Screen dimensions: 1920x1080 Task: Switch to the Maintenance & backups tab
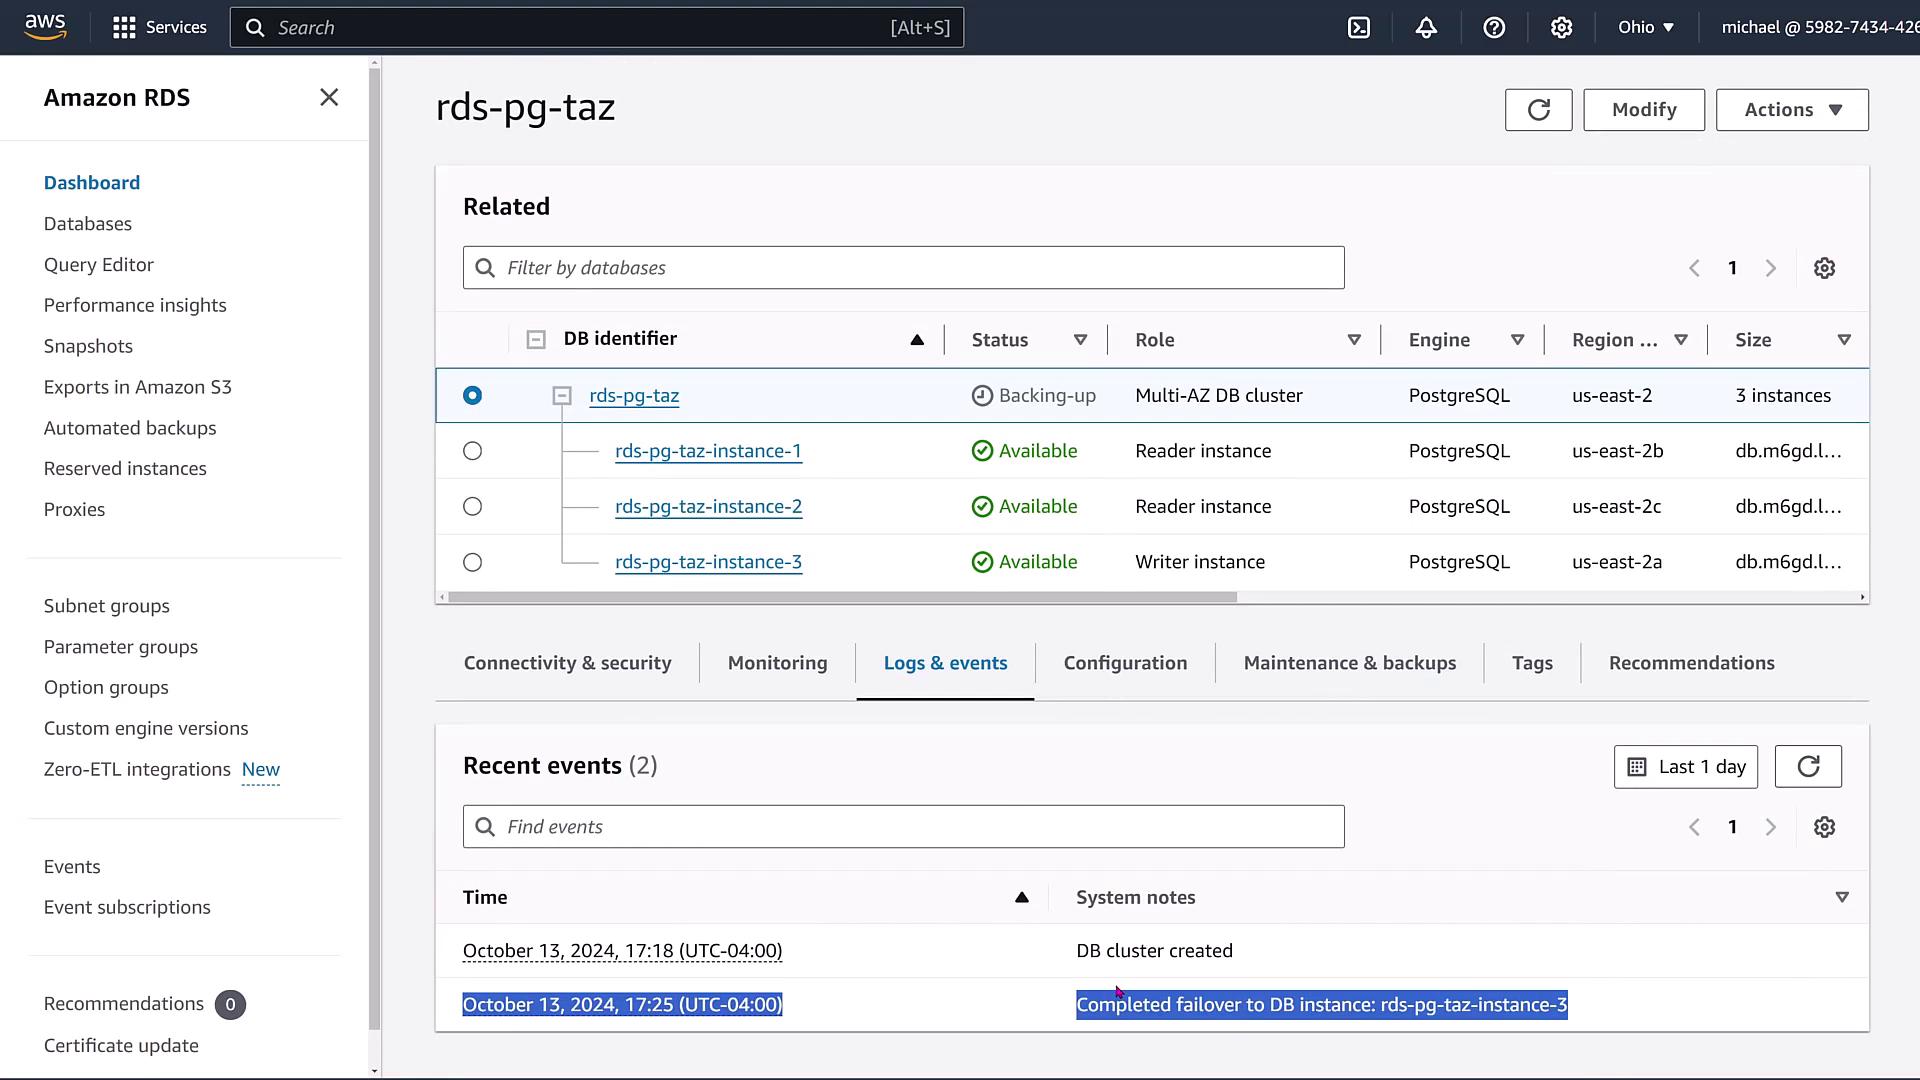tap(1349, 663)
